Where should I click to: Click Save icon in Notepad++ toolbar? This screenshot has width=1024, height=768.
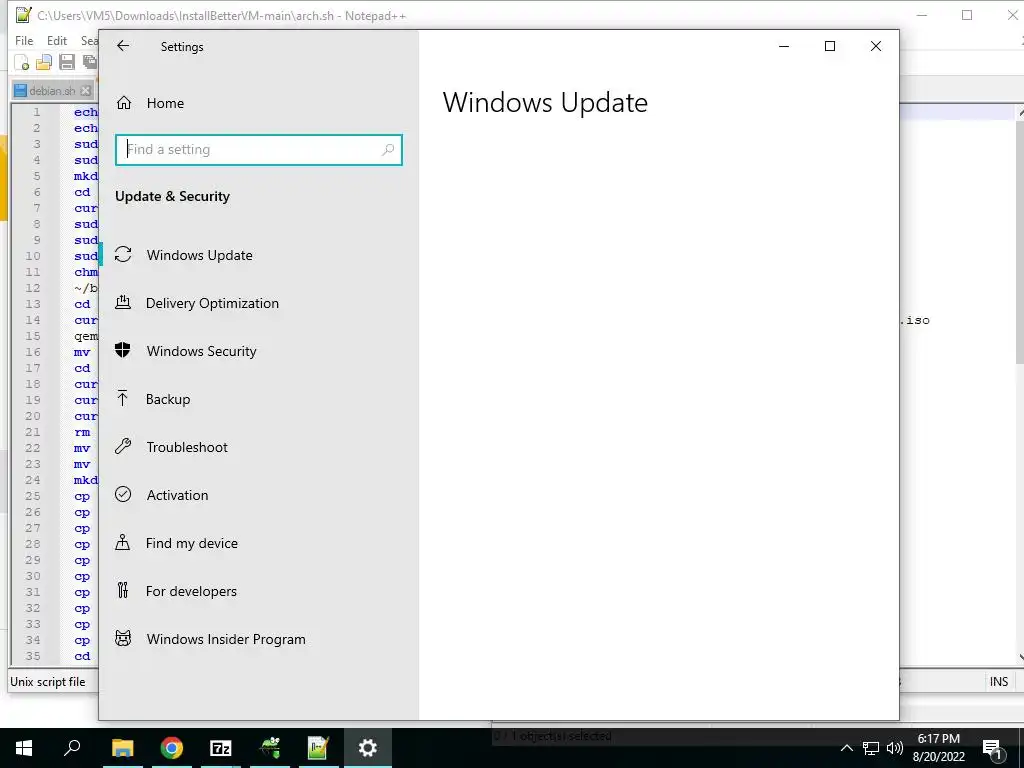(67, 62)
